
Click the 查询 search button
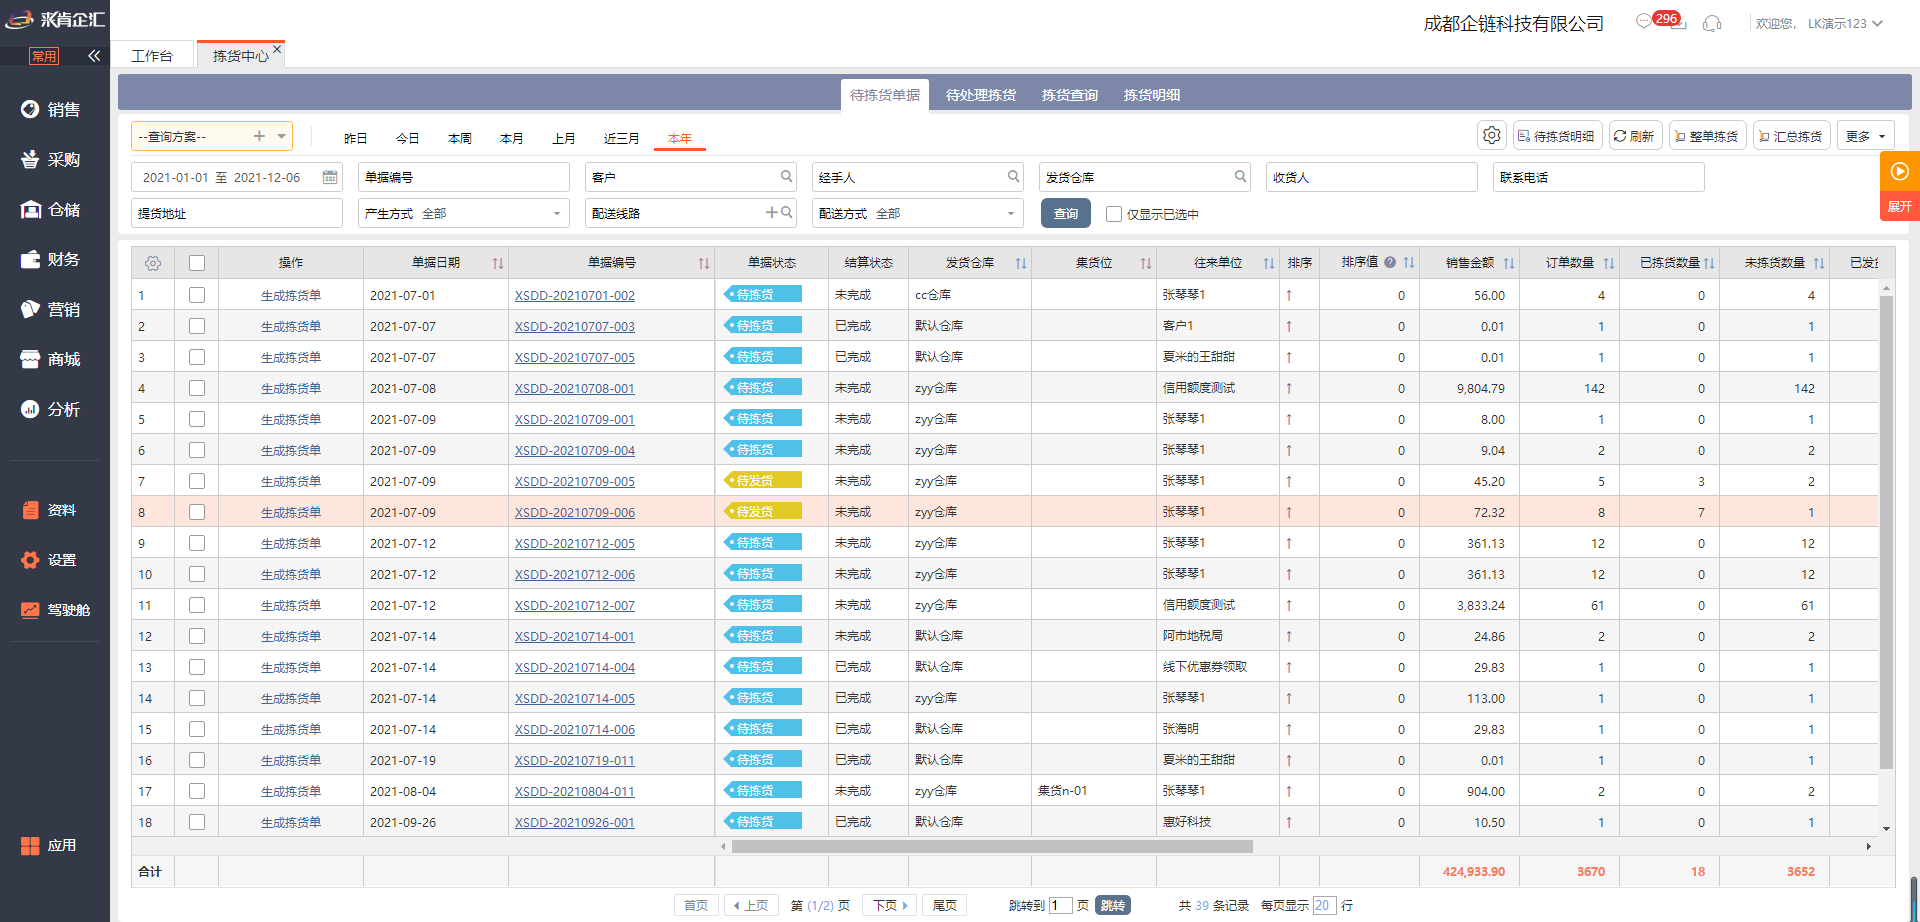click(1066, 214)
